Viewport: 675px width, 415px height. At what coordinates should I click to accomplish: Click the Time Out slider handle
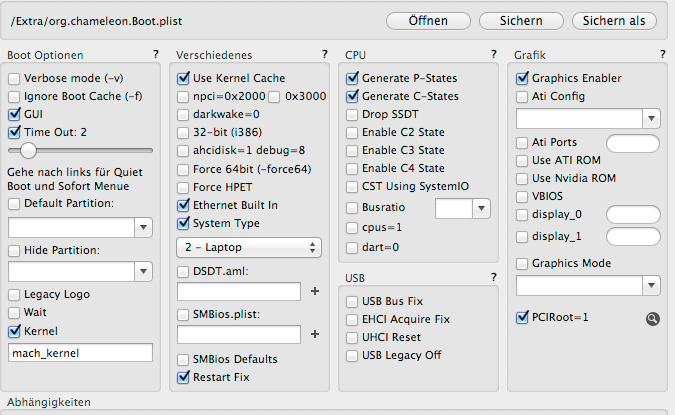click(x=28, y=150)
